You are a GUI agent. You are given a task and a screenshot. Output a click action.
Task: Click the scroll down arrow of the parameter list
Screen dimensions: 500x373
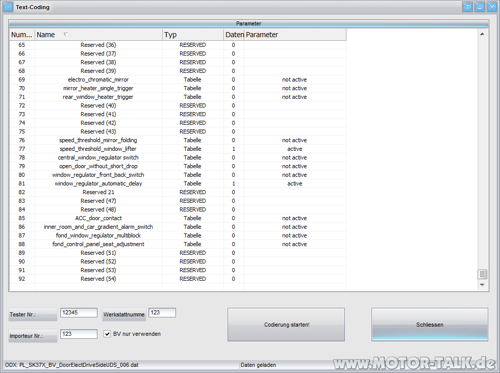coord(482,285)
